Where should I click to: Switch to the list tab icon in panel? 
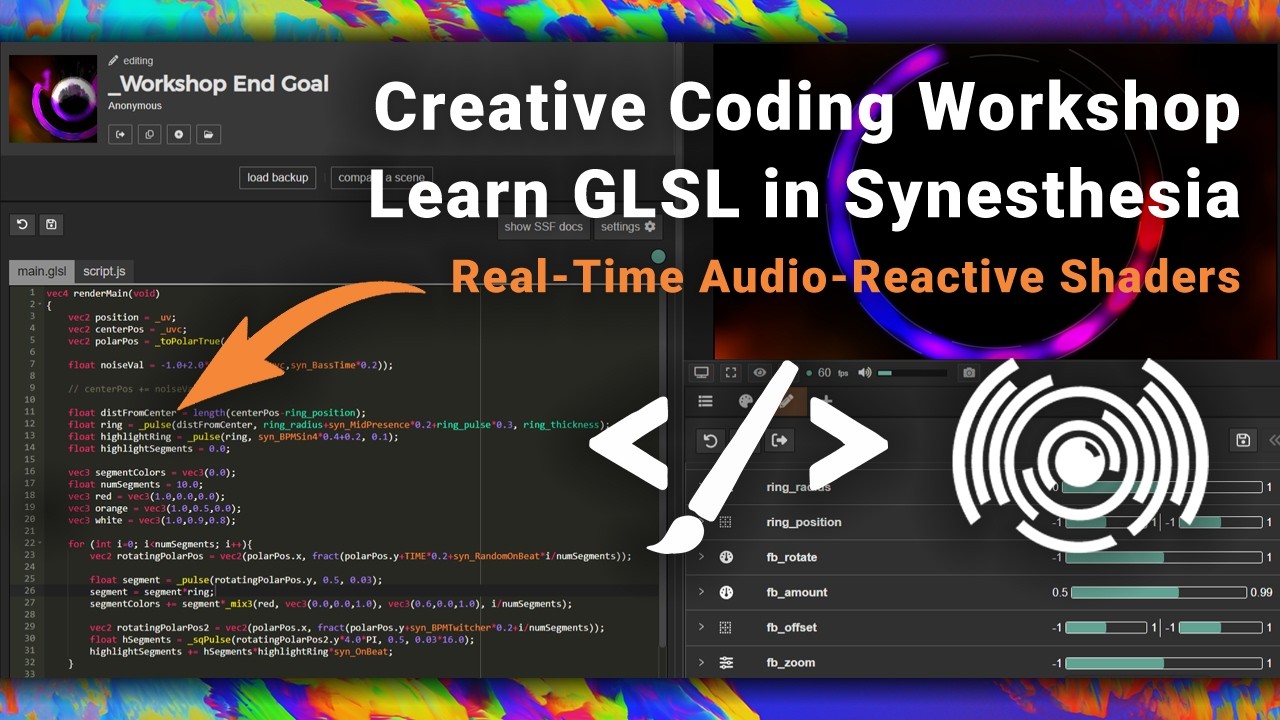coord(705,401)
